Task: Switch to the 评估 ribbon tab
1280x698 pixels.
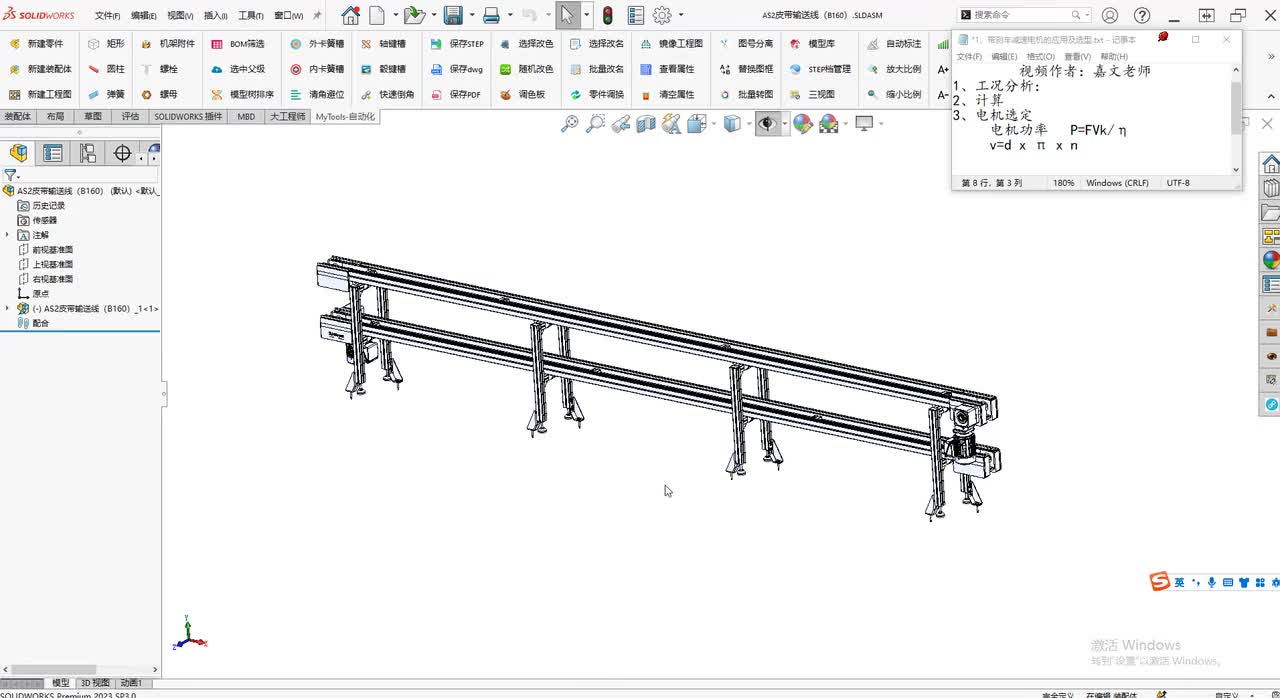Action: 130,117
